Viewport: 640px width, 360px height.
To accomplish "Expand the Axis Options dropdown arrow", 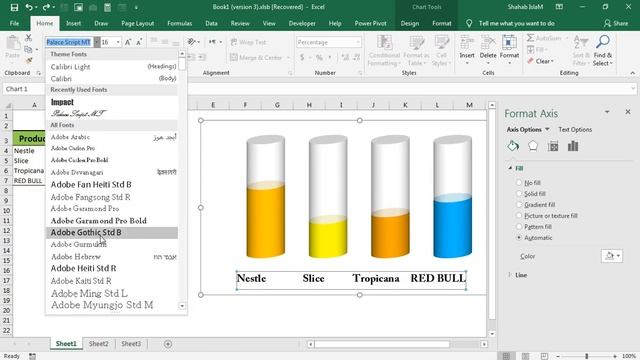I will pyautogui.click(x=547, y=129).
